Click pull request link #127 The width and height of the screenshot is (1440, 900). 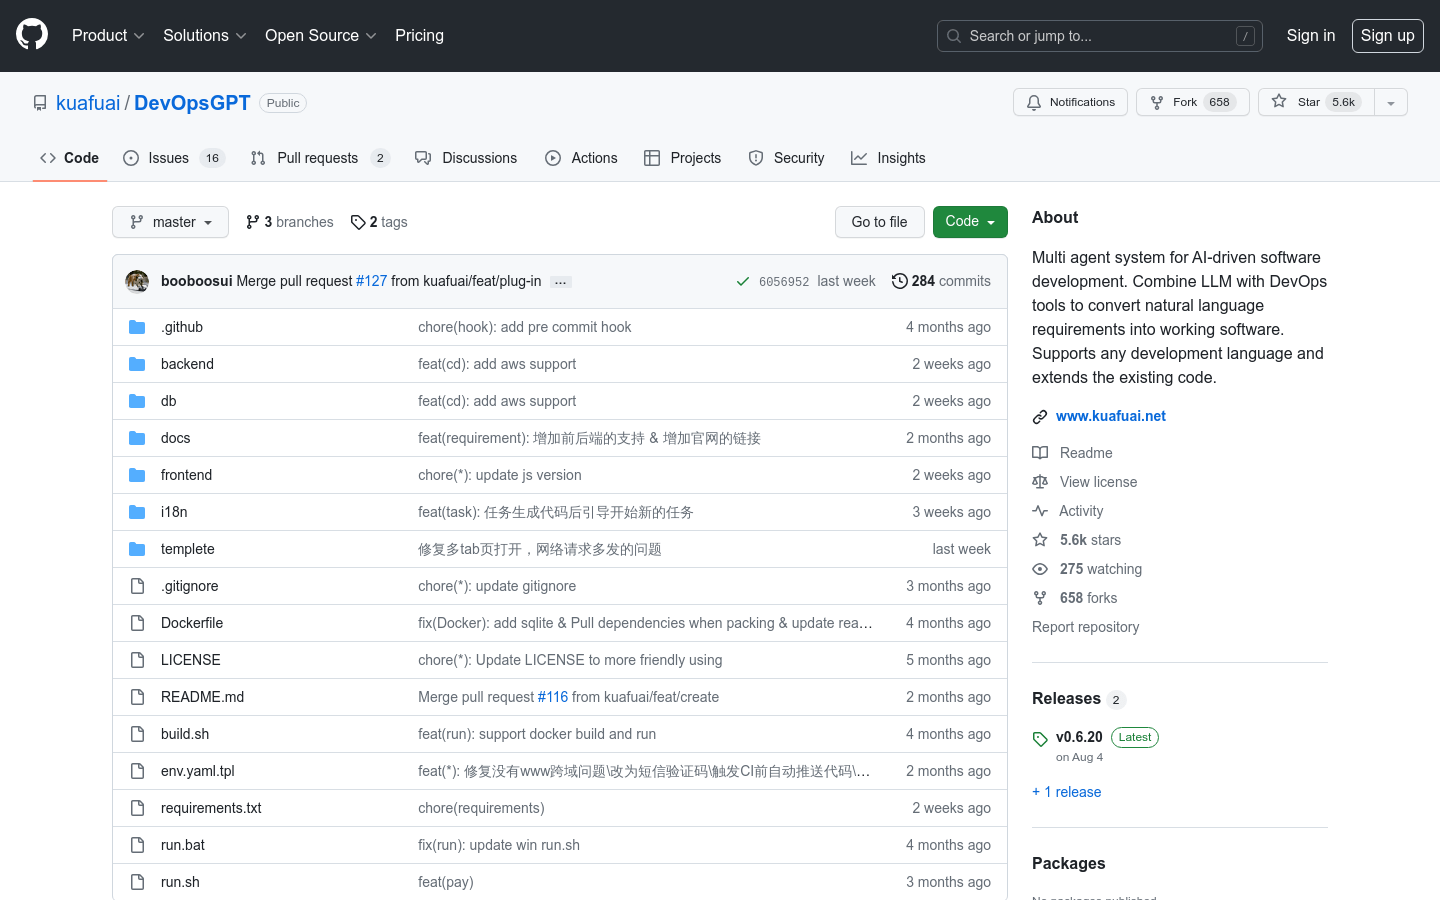click(371, 280)
